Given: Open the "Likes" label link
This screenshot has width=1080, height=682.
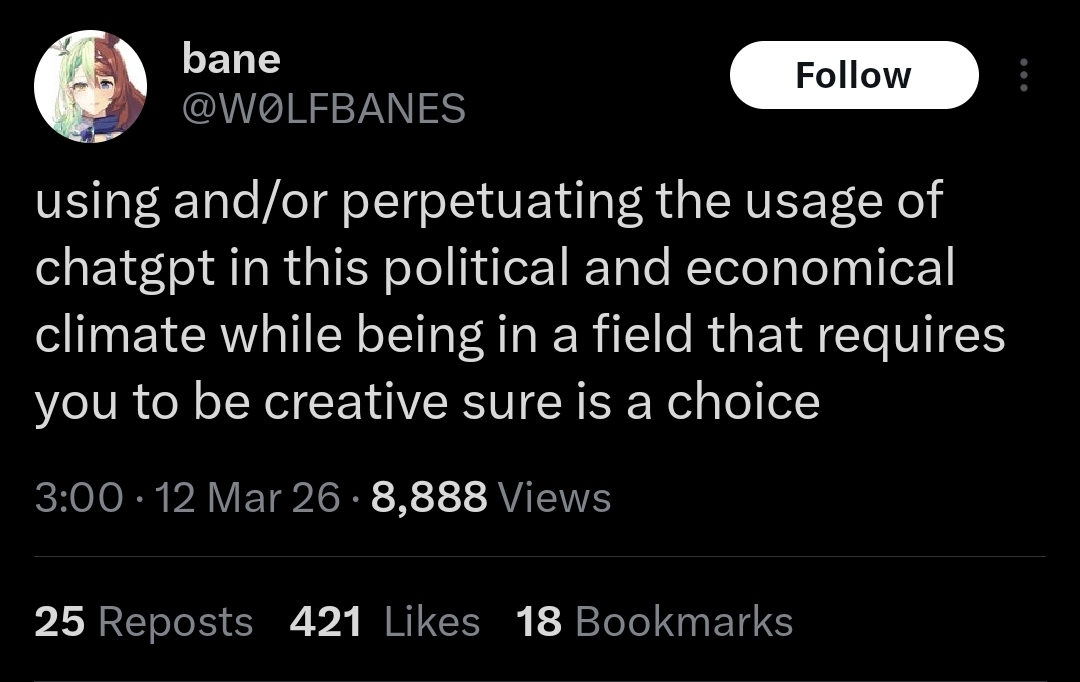Looking at the screenshot, I should (432, 622).
